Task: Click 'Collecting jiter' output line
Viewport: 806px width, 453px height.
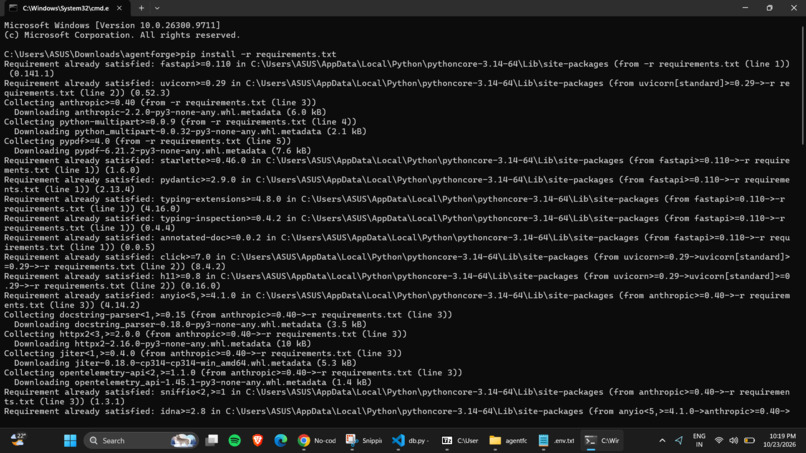Action: [x=203, y=353]
